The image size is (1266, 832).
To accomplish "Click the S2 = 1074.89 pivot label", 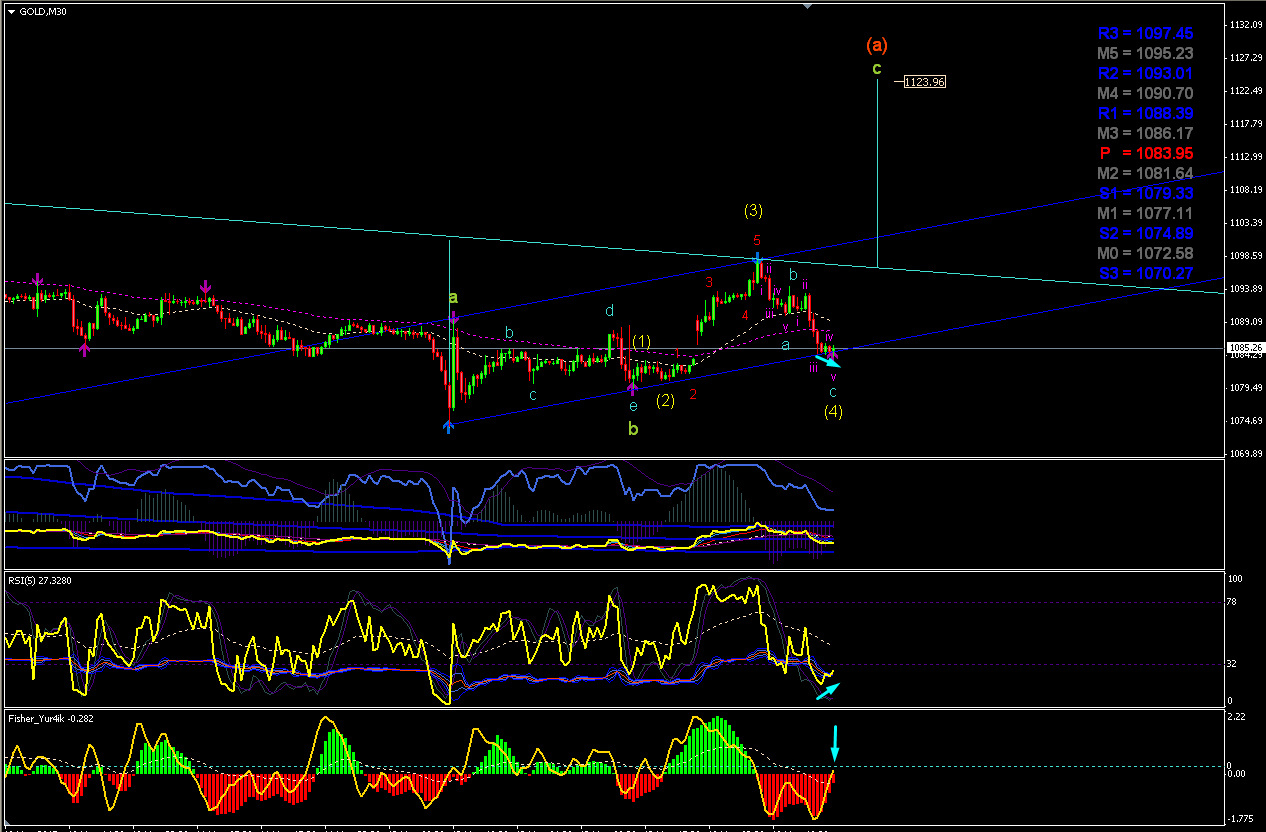I will click(x=1145, y=233).
